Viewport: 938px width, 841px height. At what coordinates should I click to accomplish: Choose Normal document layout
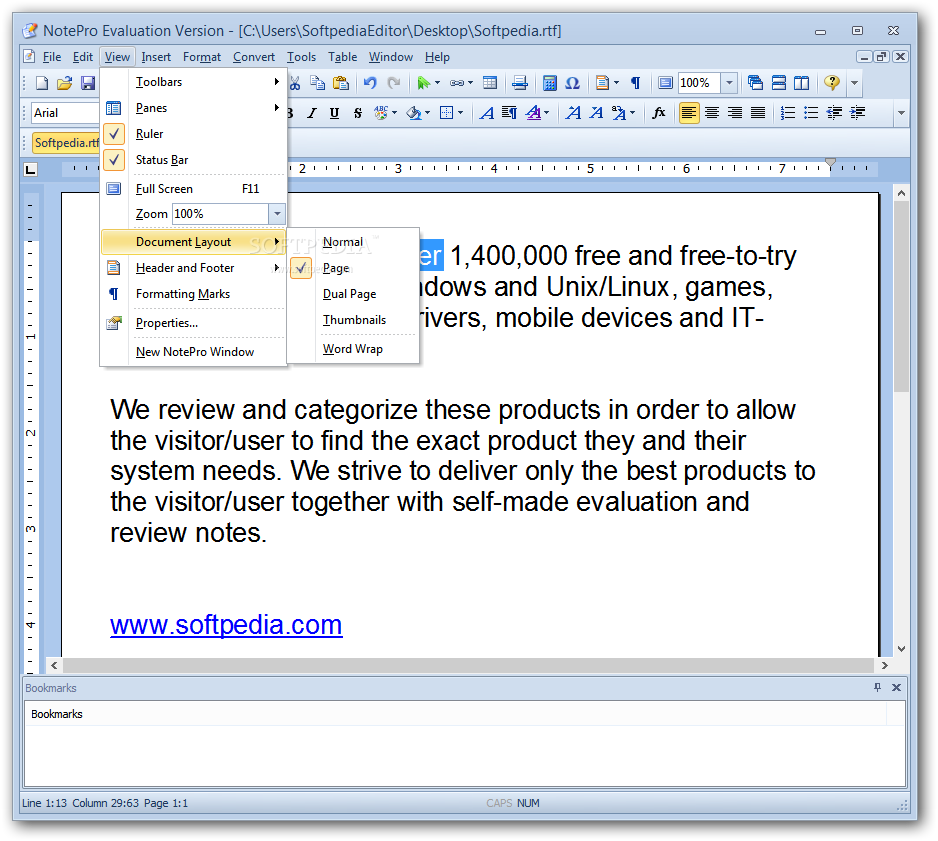point(354,242)
